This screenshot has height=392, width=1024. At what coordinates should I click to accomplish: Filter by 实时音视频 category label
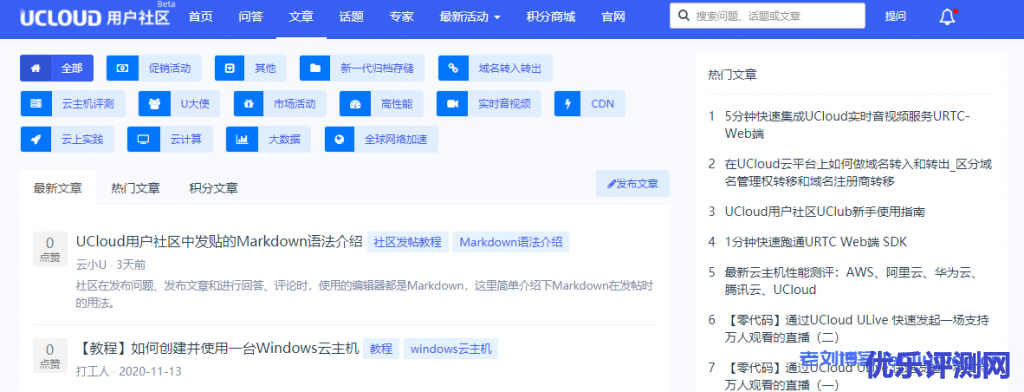pyautogui.click(x=505, y=103)
